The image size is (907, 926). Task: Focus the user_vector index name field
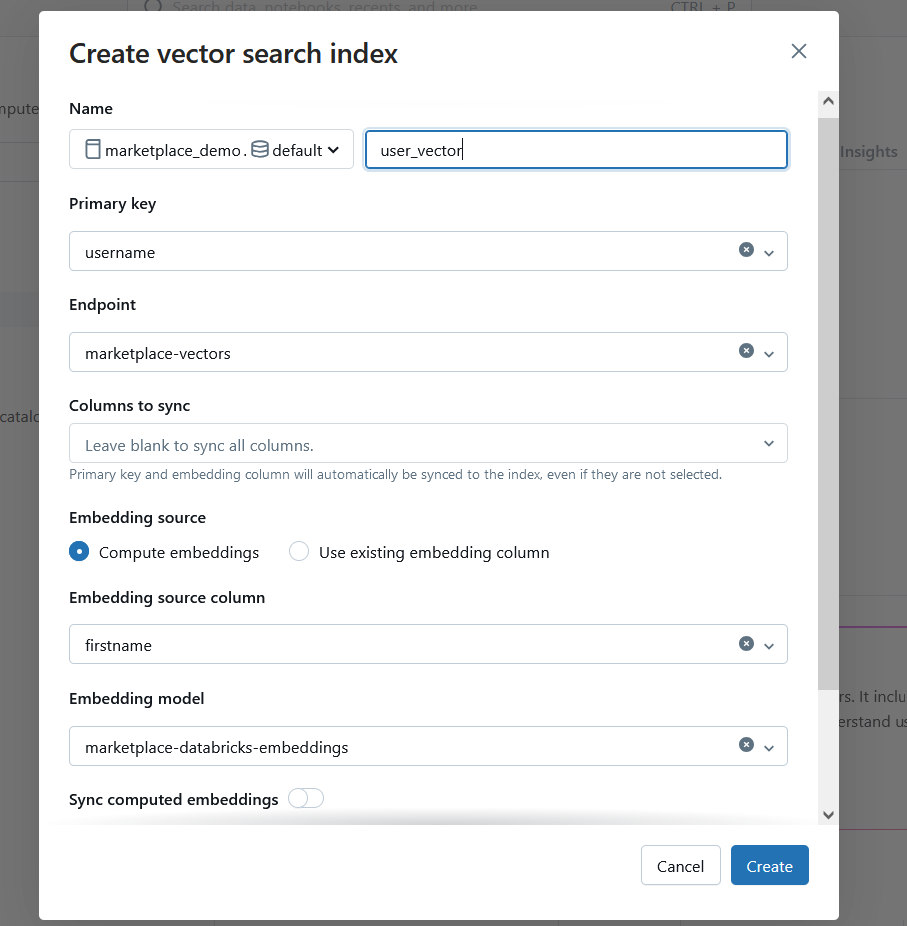pyautogui.click(x=576, y=150)
